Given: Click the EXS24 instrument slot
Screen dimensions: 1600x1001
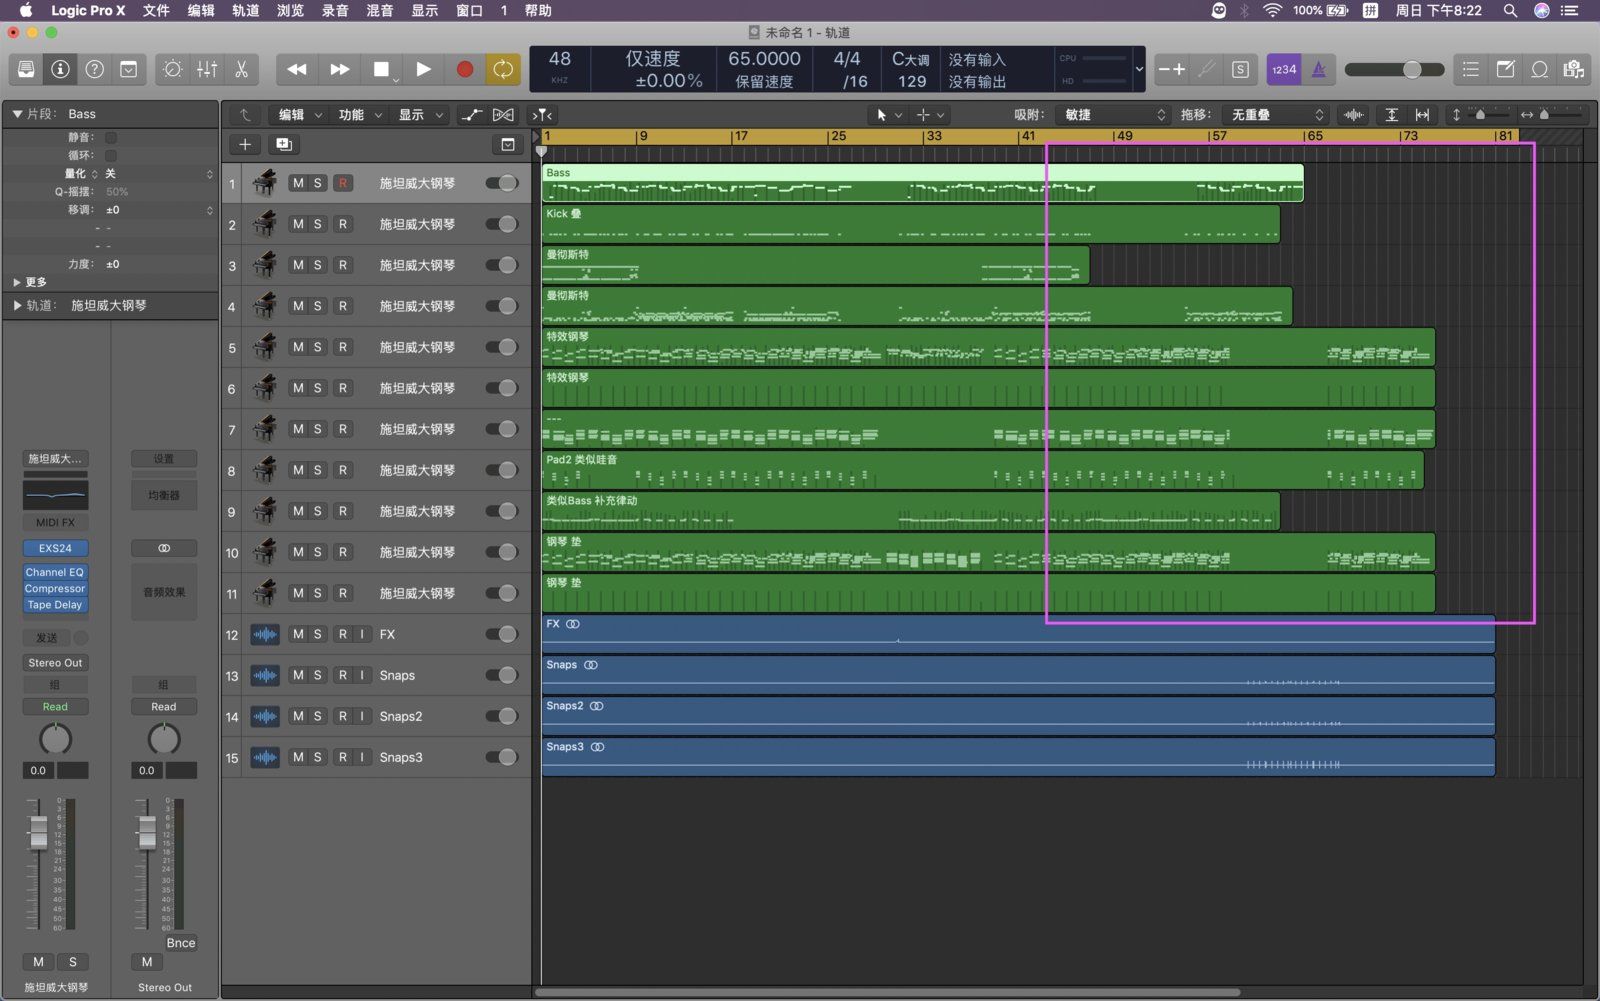Looking at the screenshot, I should [x=55, y=548].
